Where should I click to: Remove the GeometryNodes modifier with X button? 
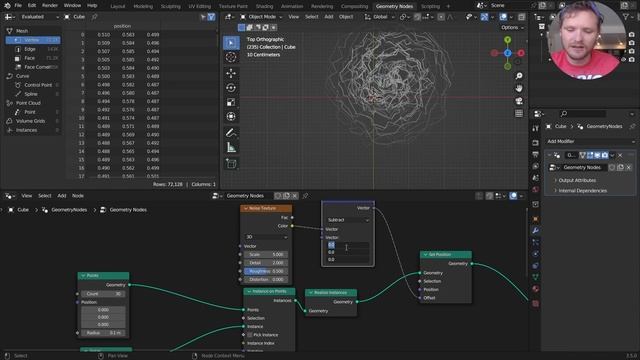point(620,155)
